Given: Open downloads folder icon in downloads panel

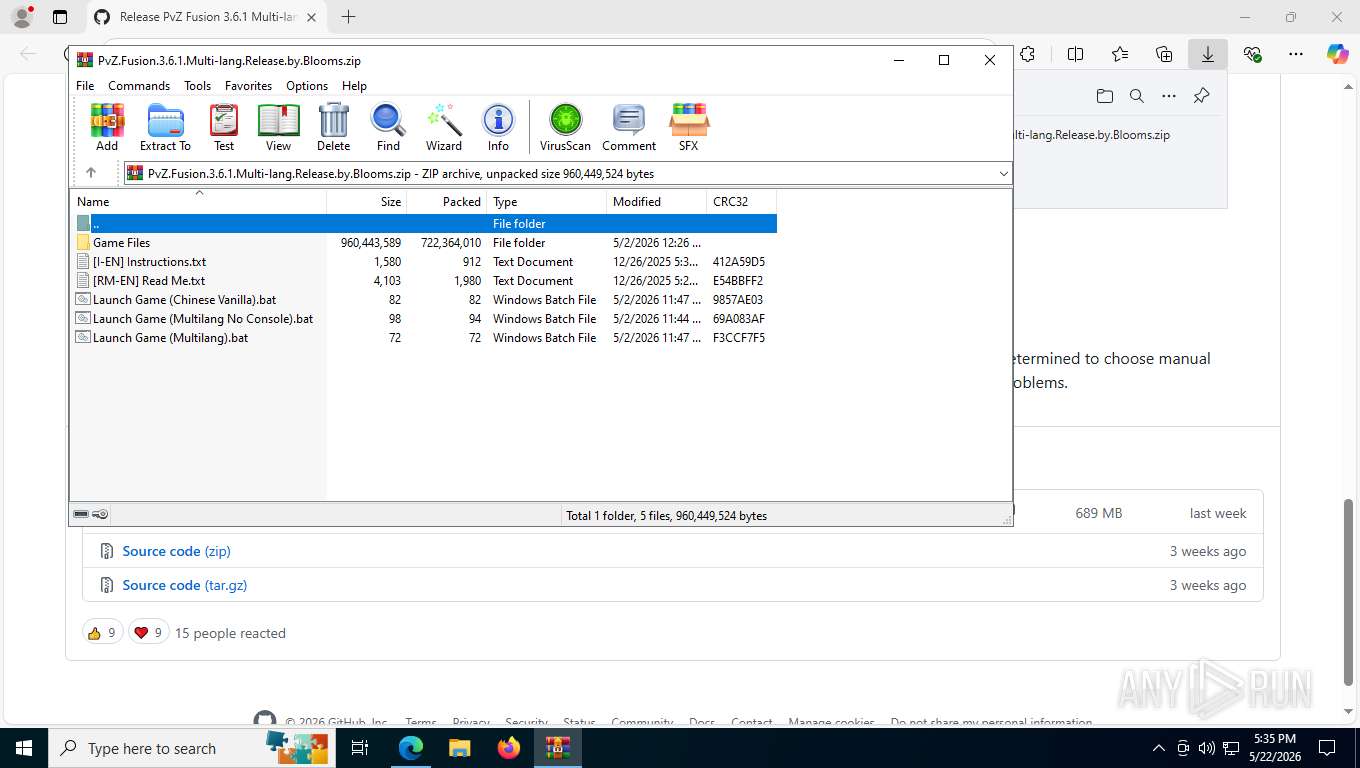Looking at the screenshot, I should [1105, 96].
